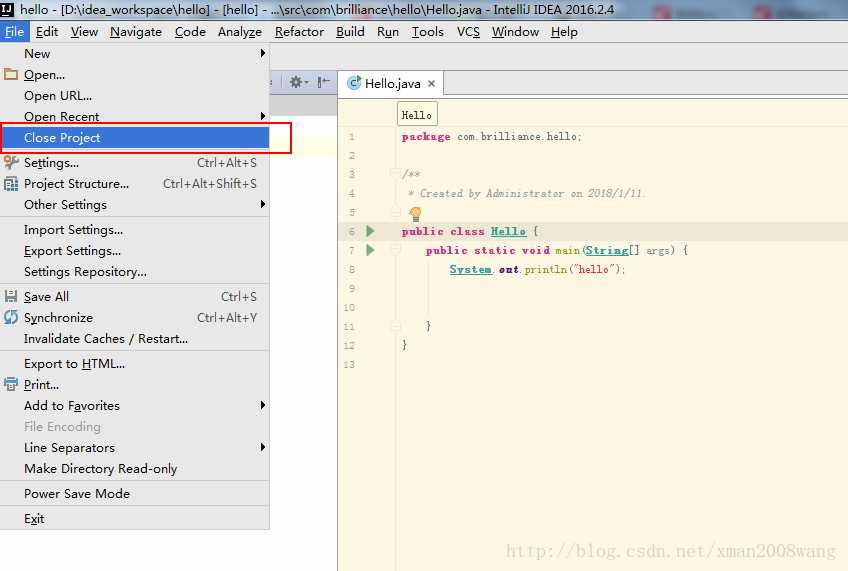Click the Java class icon on Hello.java tab
848x571 pixels.
coord(354,83)
